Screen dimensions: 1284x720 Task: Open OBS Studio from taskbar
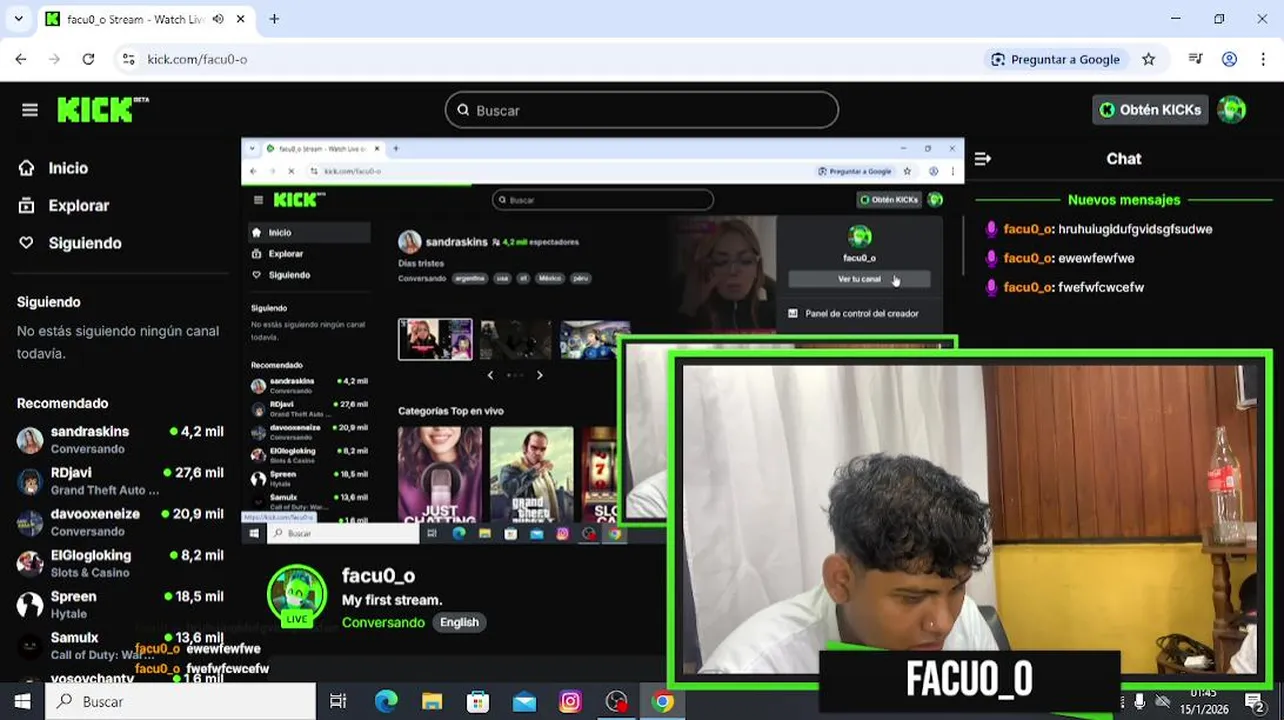(x=616, y=701)
